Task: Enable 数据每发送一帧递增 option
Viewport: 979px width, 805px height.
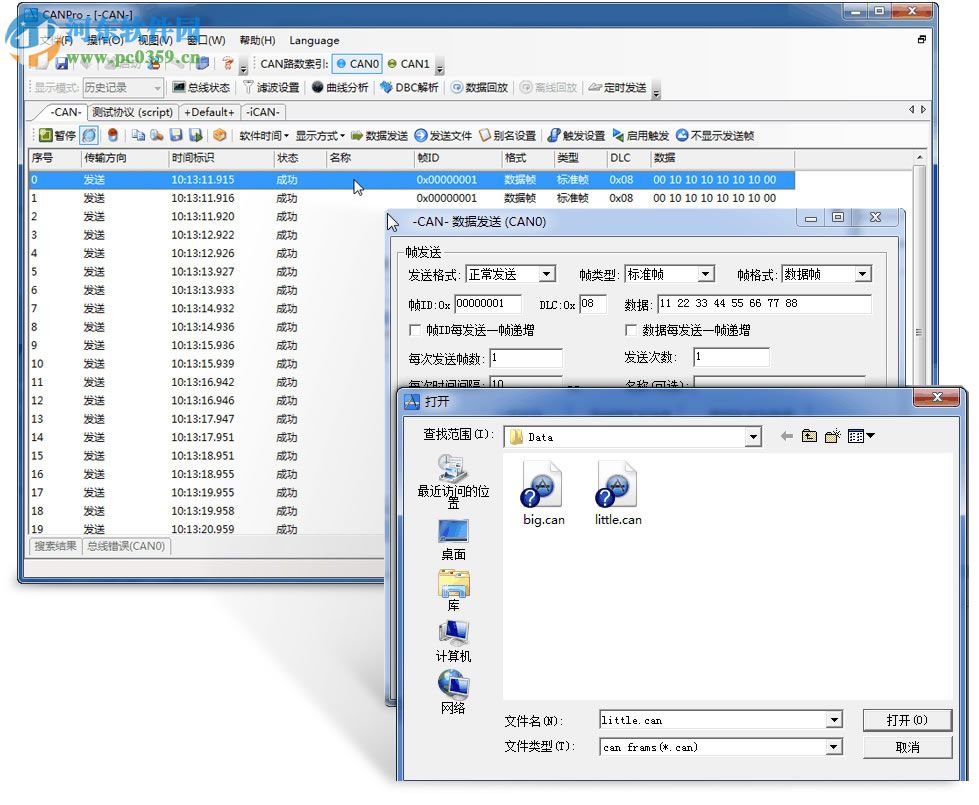Action: point(629,330)
